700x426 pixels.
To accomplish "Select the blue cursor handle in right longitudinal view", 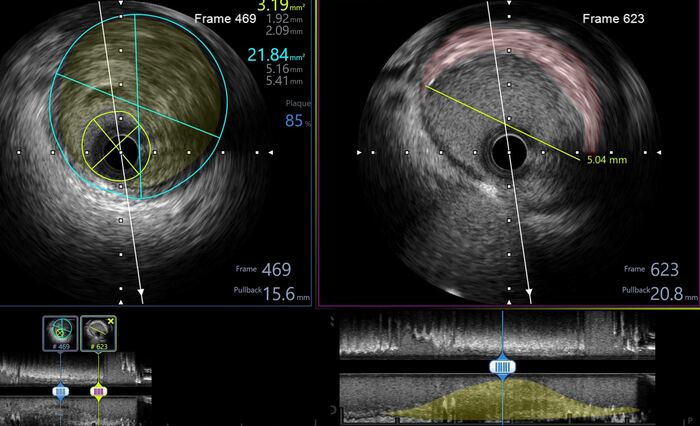I will click(x=502, y=367).
